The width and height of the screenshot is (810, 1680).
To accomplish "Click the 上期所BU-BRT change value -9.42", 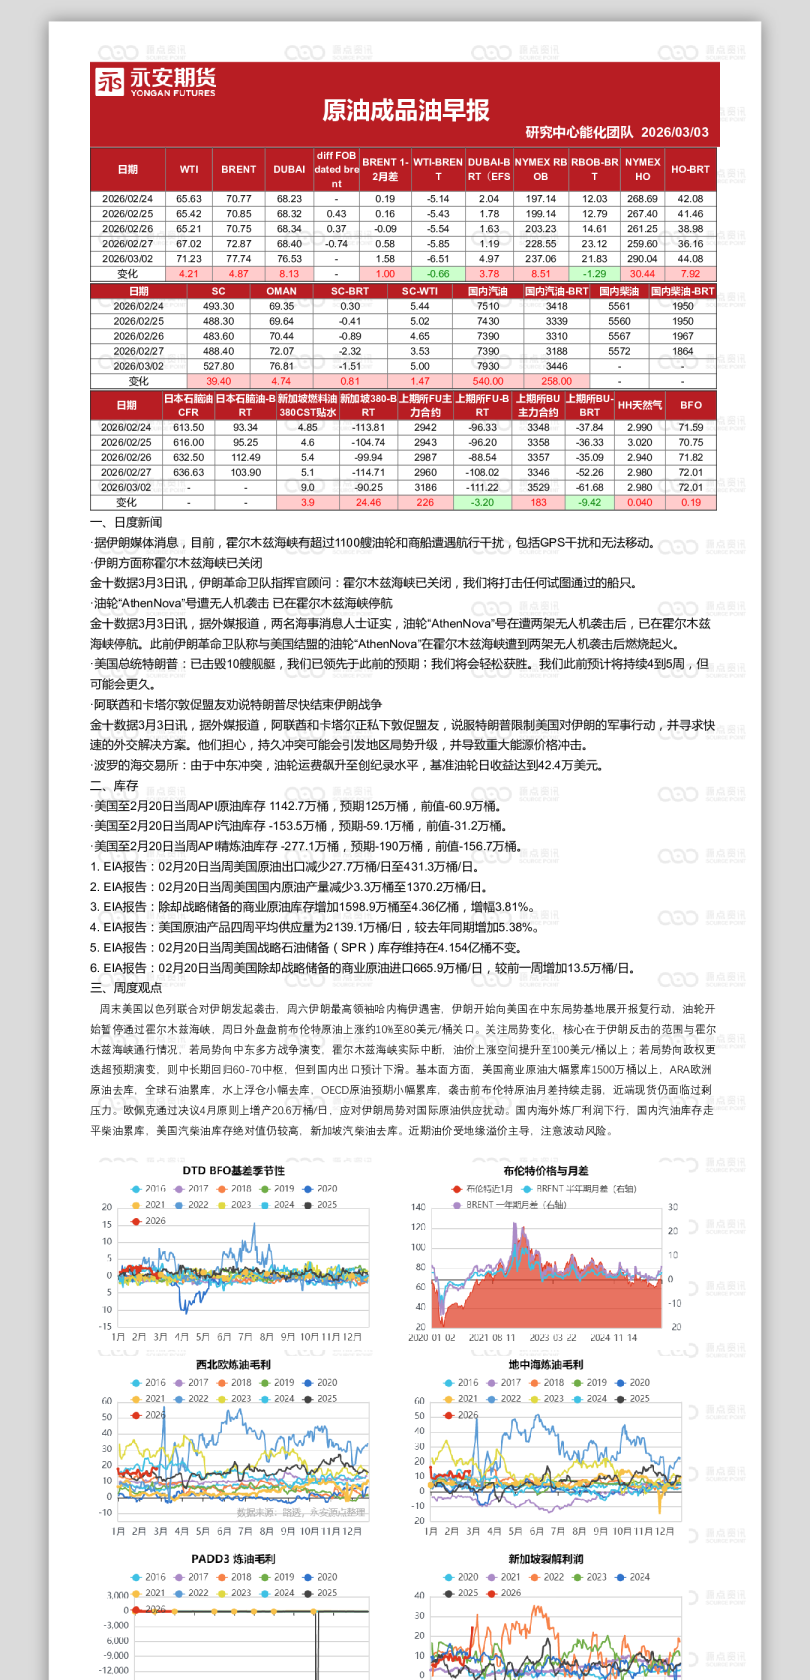I will pos(590,503).
